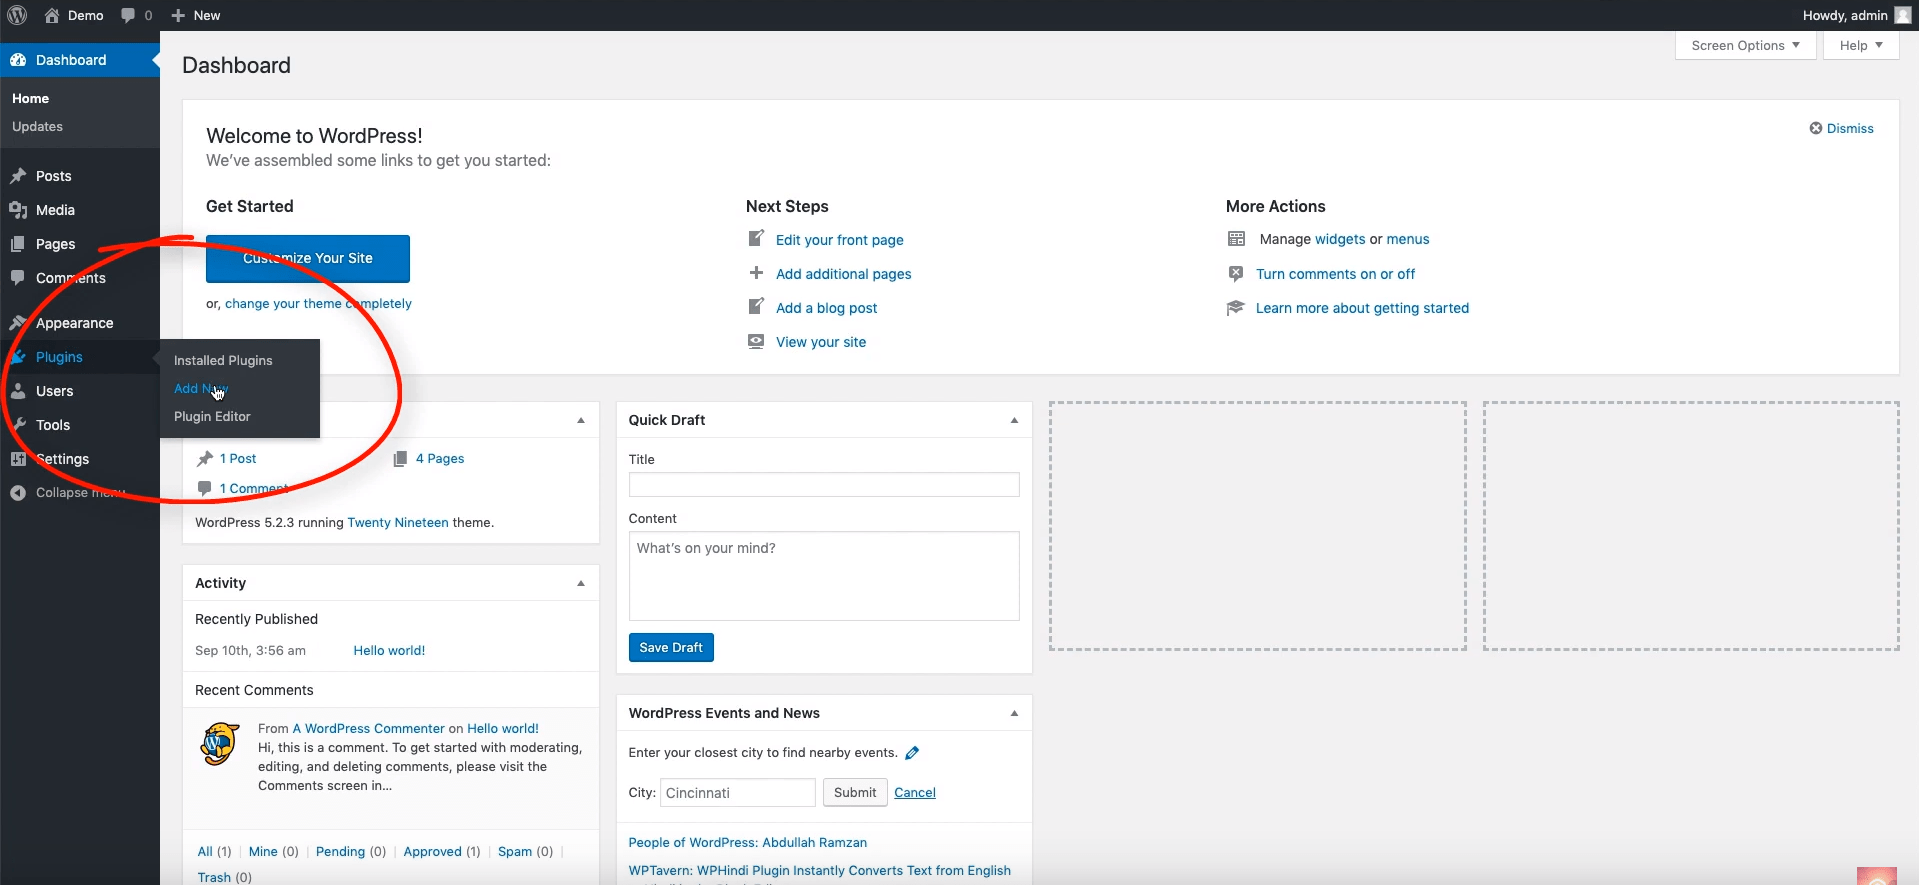The image size is (1919, 885).
Task: Click the graduation cap learn icon
Action: [1236, 307]
